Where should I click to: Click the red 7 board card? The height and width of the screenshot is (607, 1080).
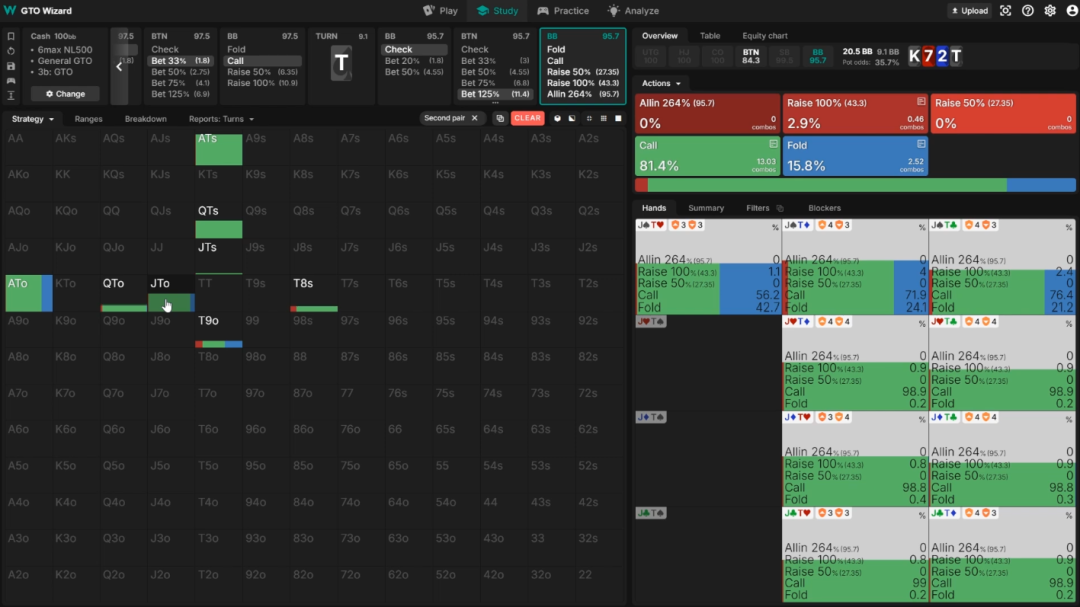(928, 56)
